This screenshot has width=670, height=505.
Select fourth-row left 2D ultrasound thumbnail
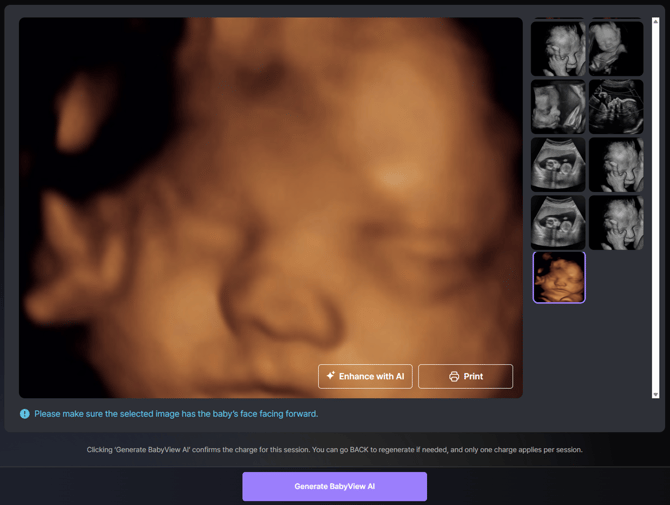(x=558, y=222)
